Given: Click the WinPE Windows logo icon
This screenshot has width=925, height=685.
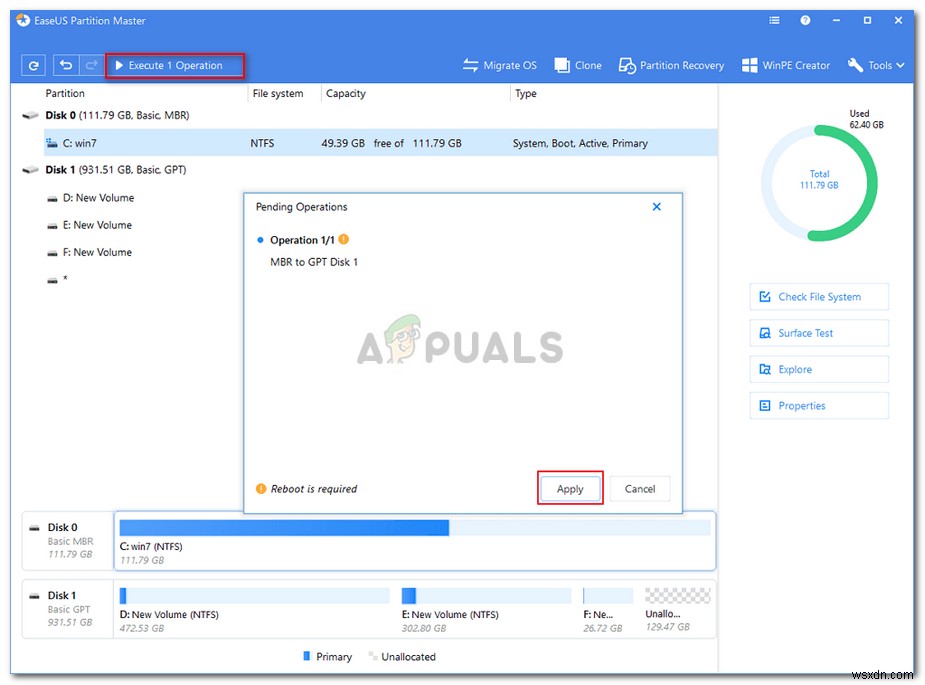Looking at the screenshot, I should (749, 65).
